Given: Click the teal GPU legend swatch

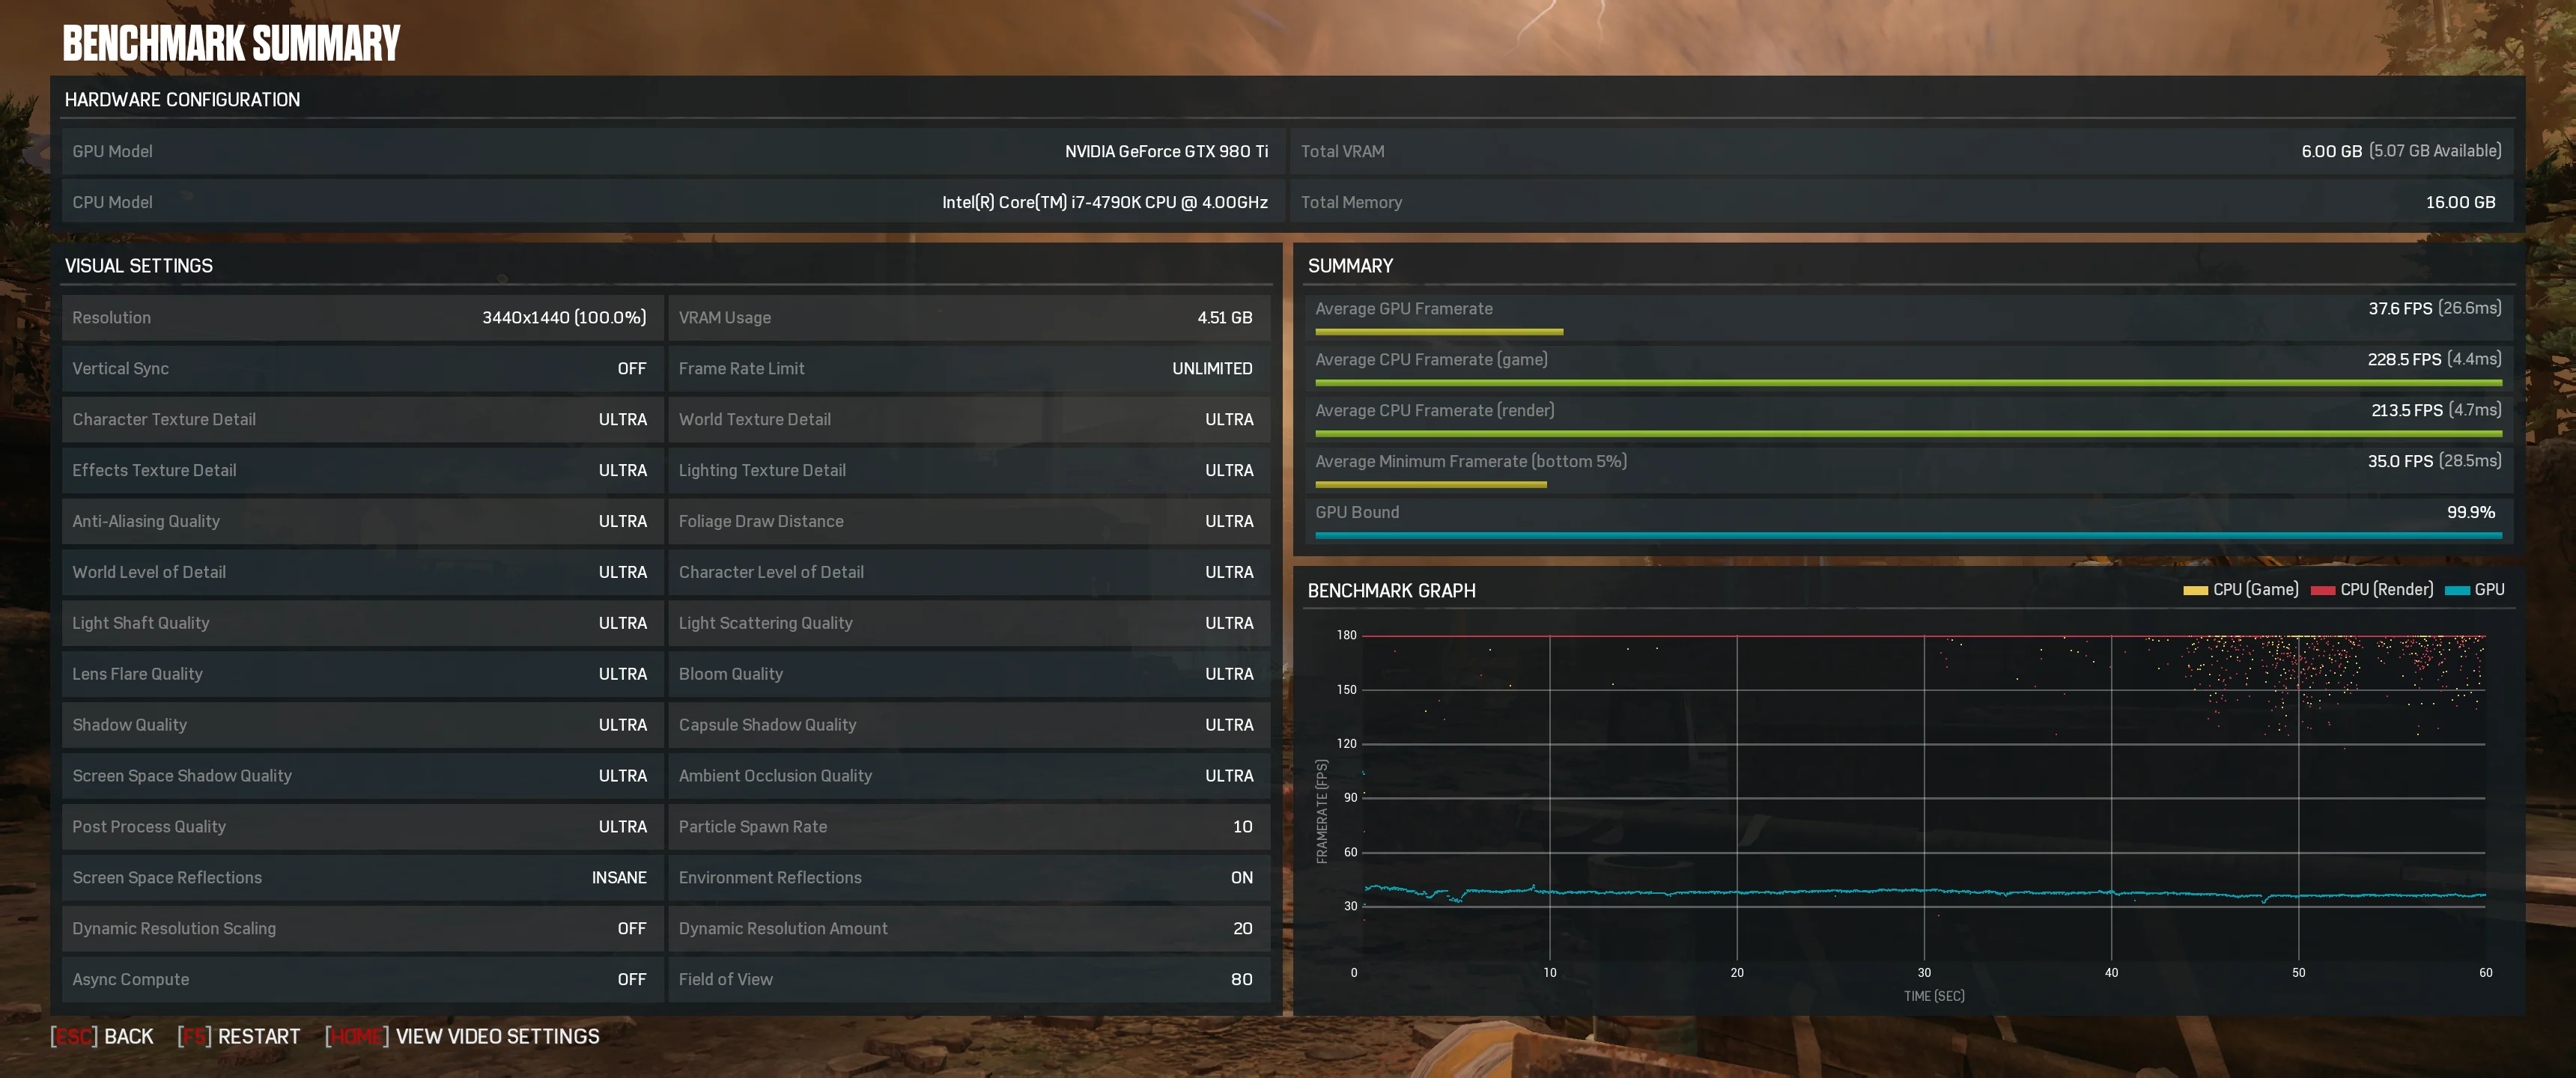Looking at the screenshot, I should click(x=2457, y=590).
